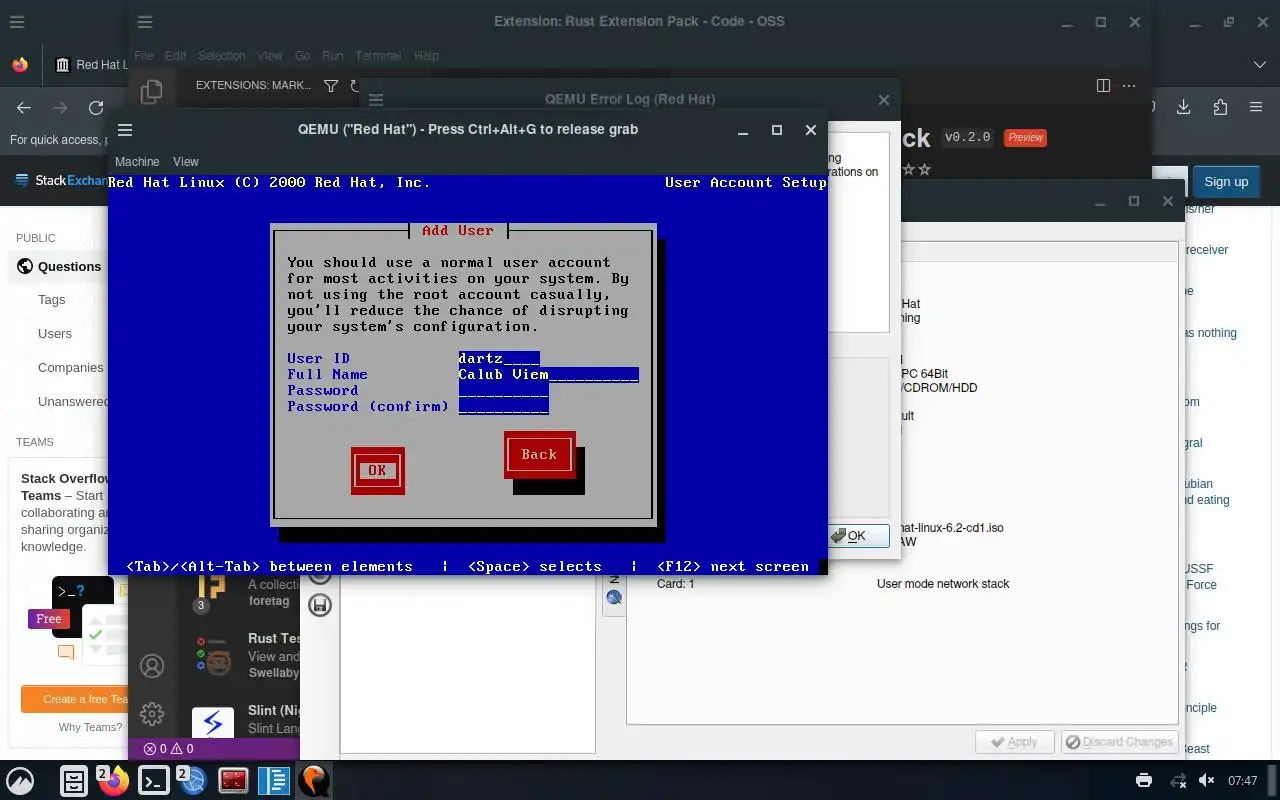This screenshot has width=1280, height=800.
Task: Click the printer tray icon
Action: pos(1144,781)
